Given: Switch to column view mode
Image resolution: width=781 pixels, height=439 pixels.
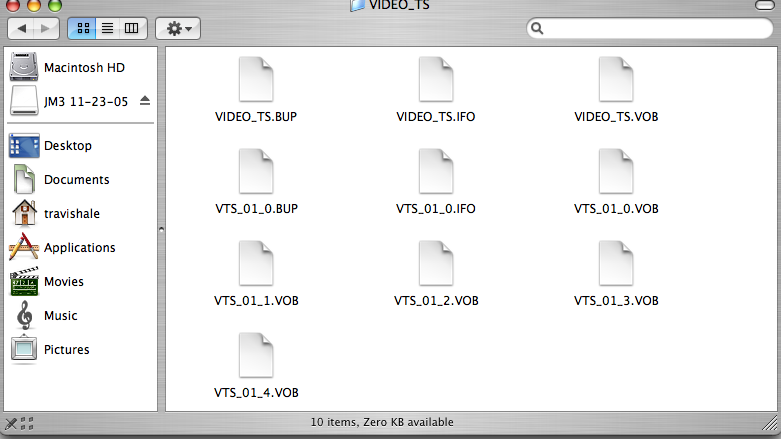Looking at the screenshot, I should (132, 28).
